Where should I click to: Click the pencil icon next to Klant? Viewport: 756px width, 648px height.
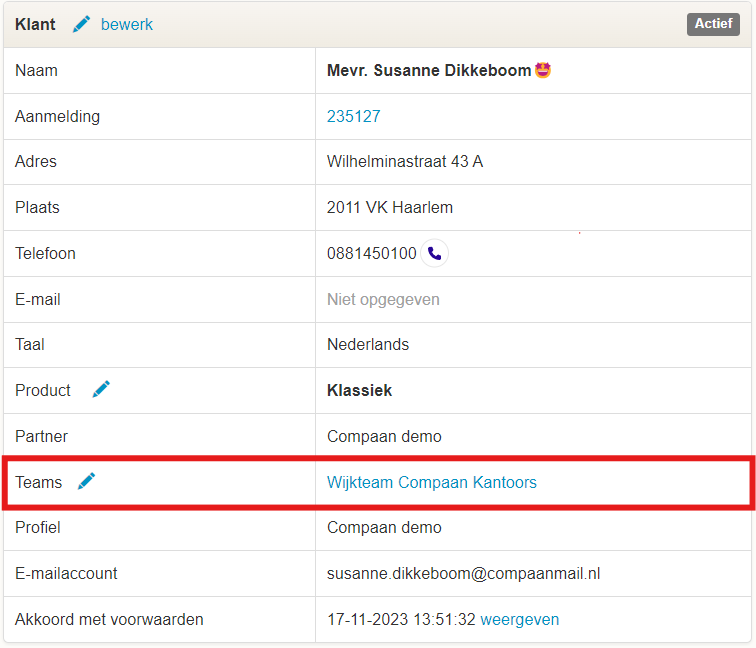[81, 24]
